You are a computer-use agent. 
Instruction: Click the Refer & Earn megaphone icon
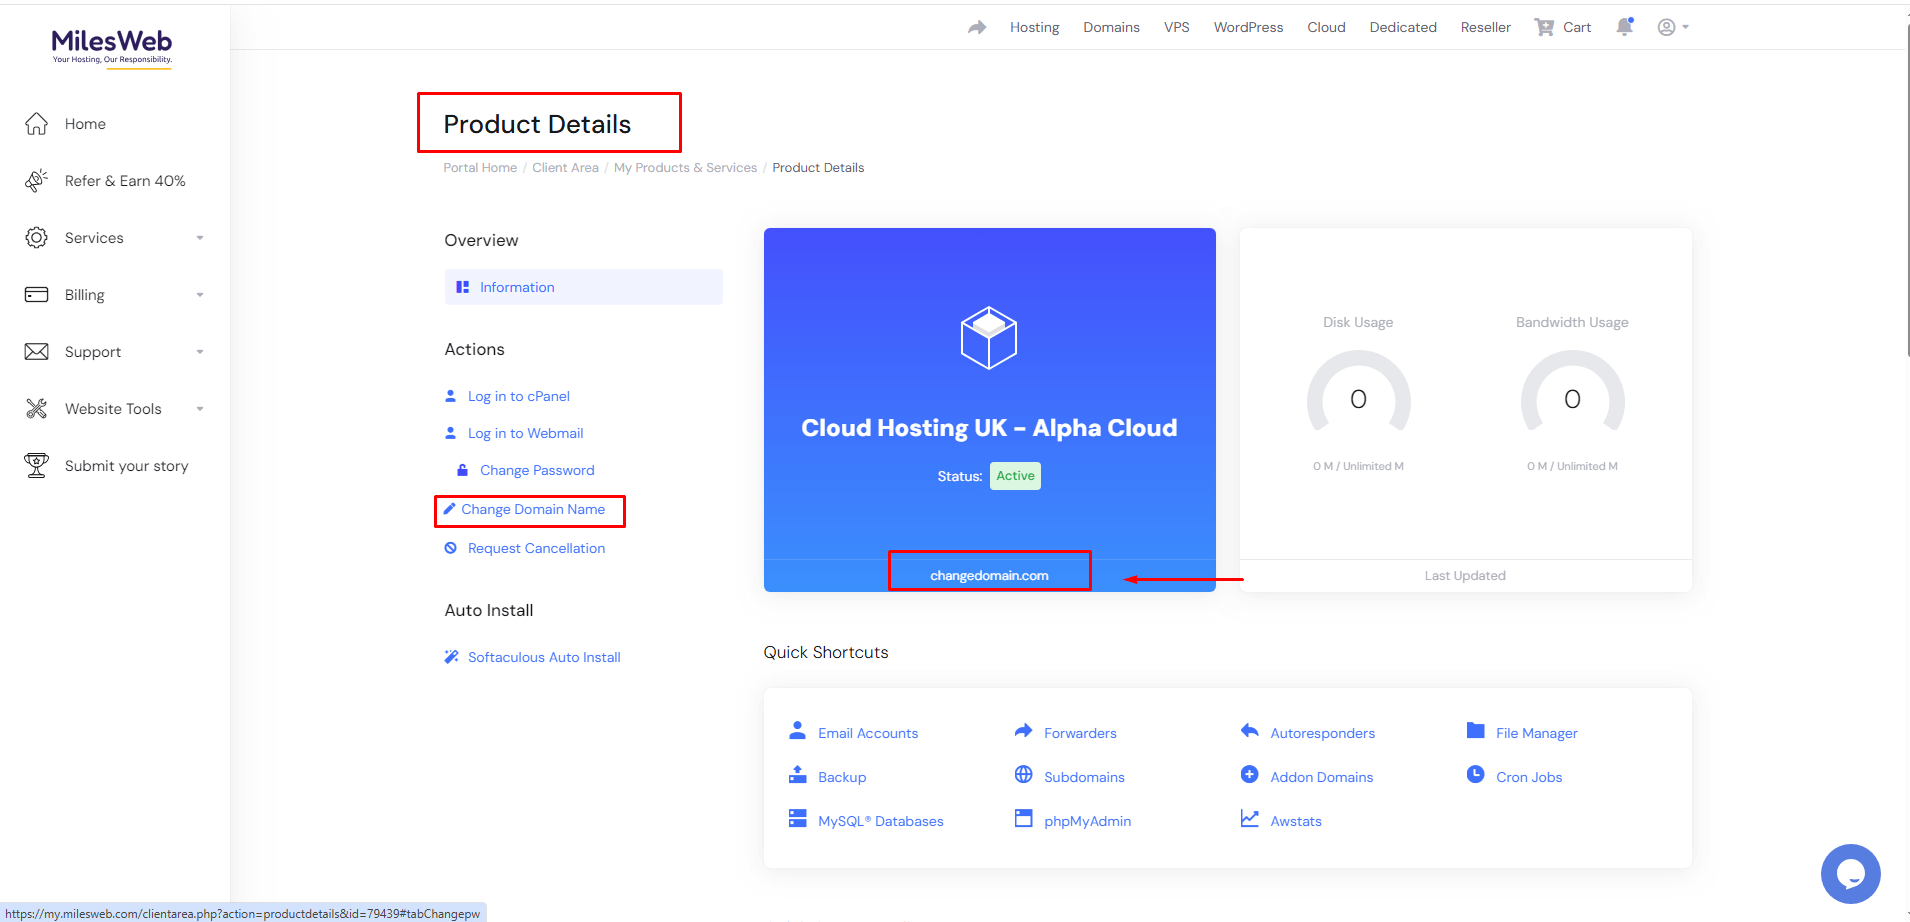[x=37, y=181]
